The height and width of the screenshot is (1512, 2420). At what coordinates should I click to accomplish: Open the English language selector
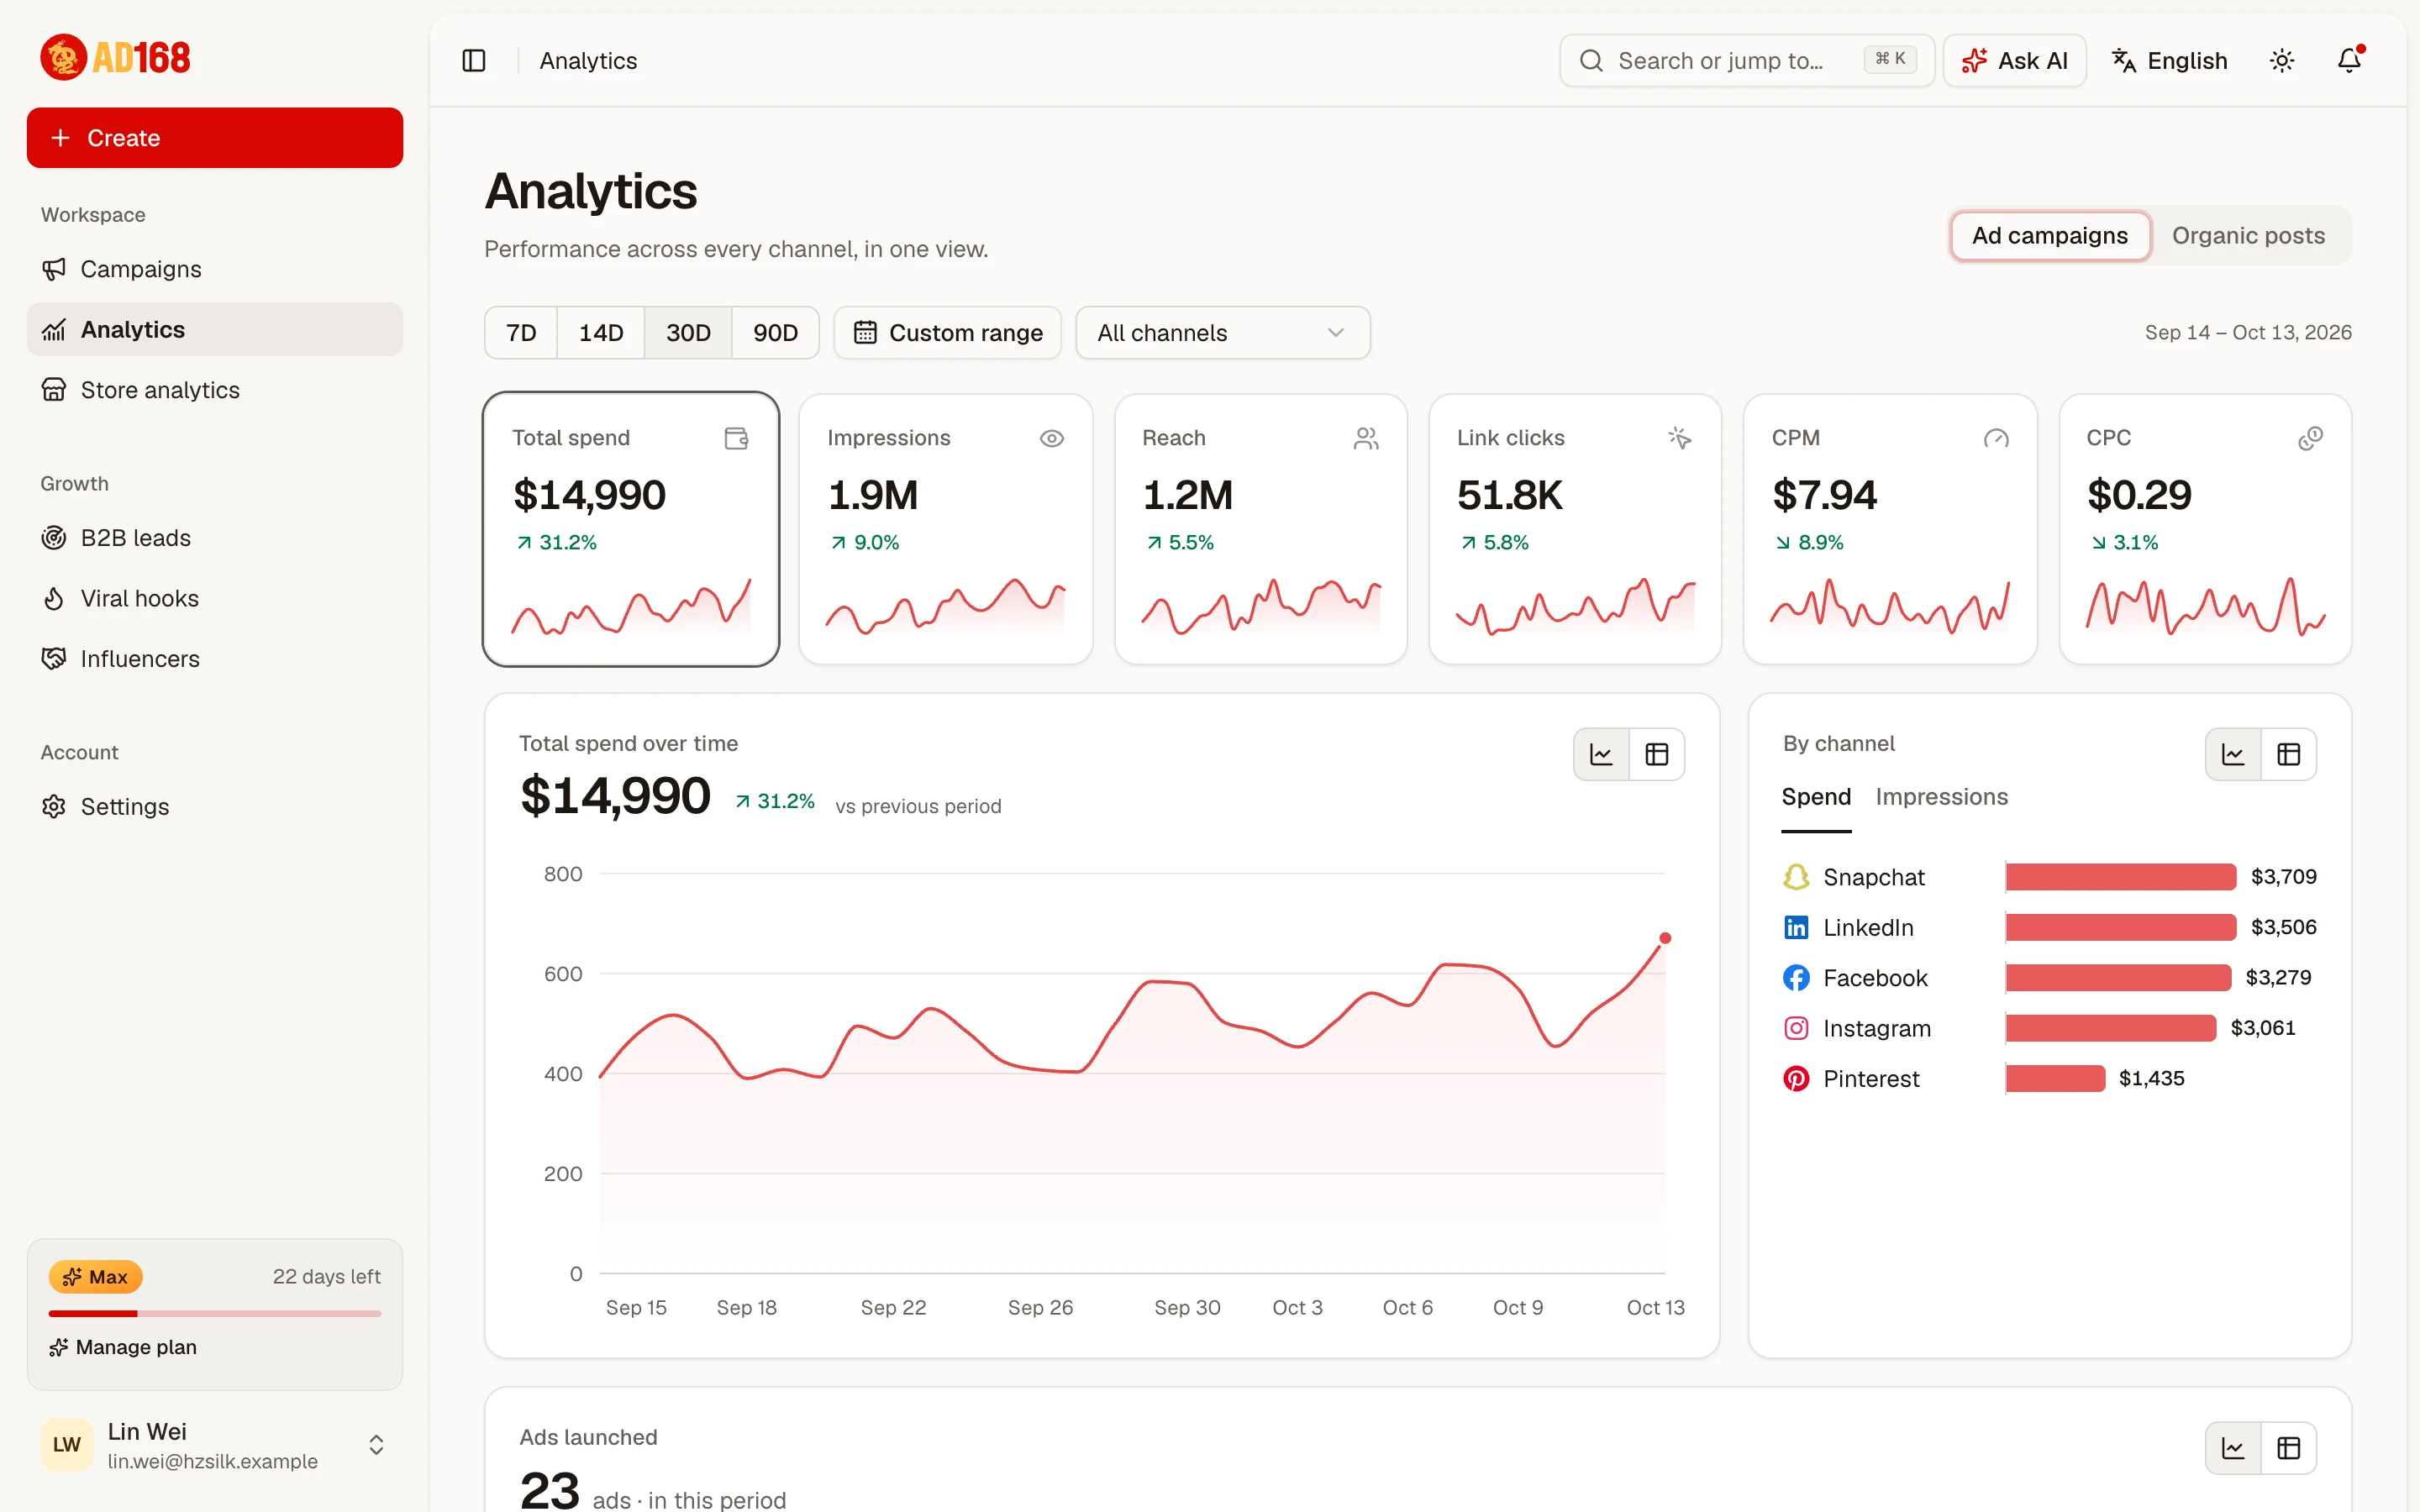(x=2169, y=61)
